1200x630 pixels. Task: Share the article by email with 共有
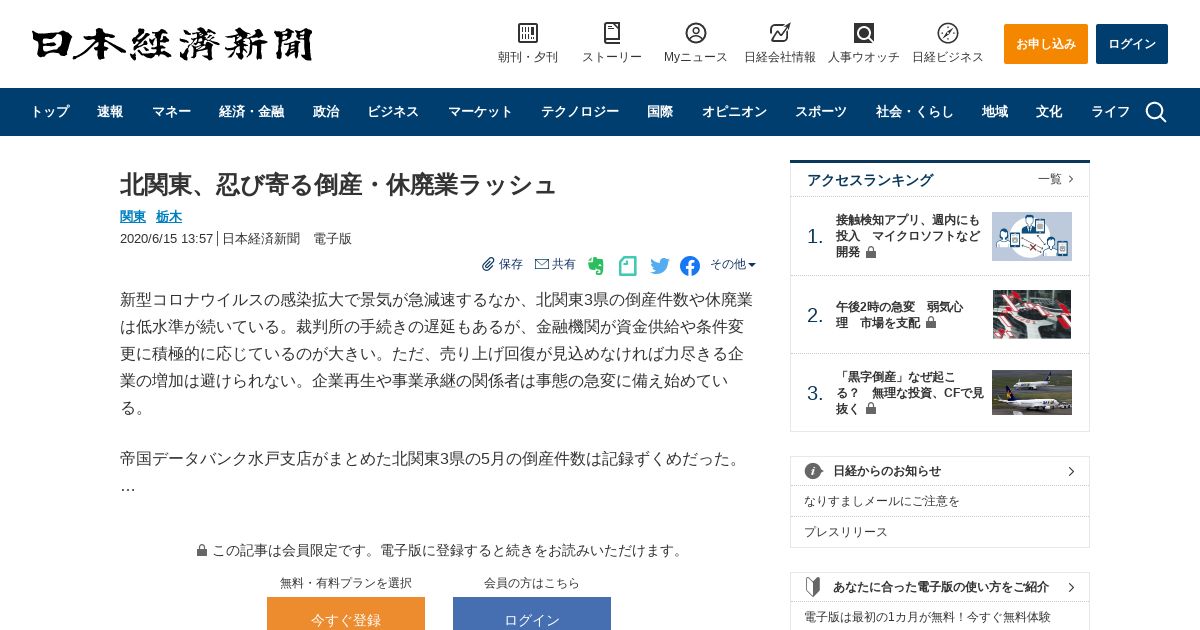(555, 264)
